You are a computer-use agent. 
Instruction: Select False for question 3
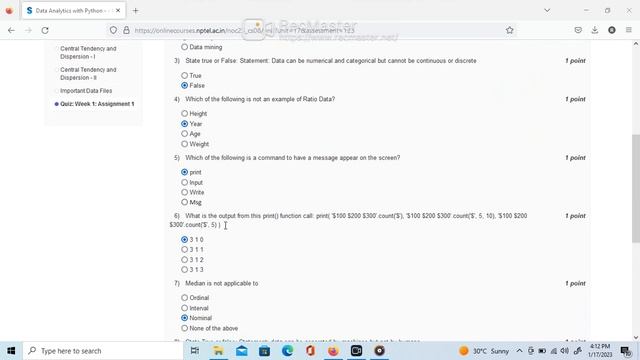pos(184,85)
